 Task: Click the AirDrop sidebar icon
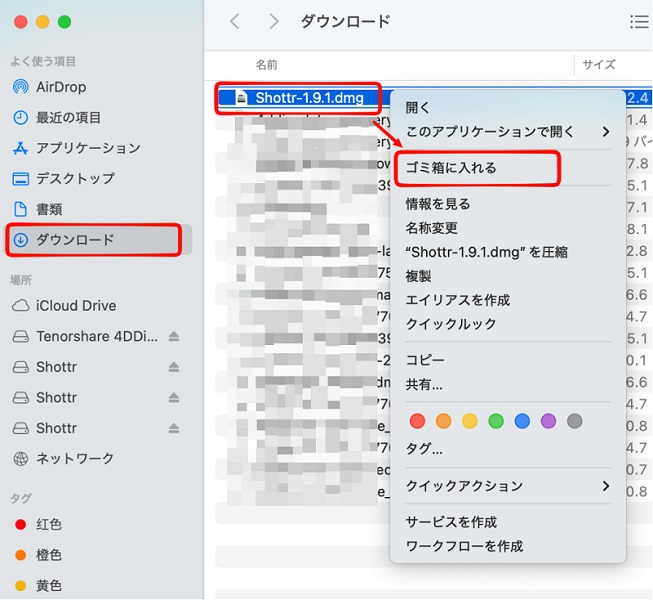click(x=20, y=87)
